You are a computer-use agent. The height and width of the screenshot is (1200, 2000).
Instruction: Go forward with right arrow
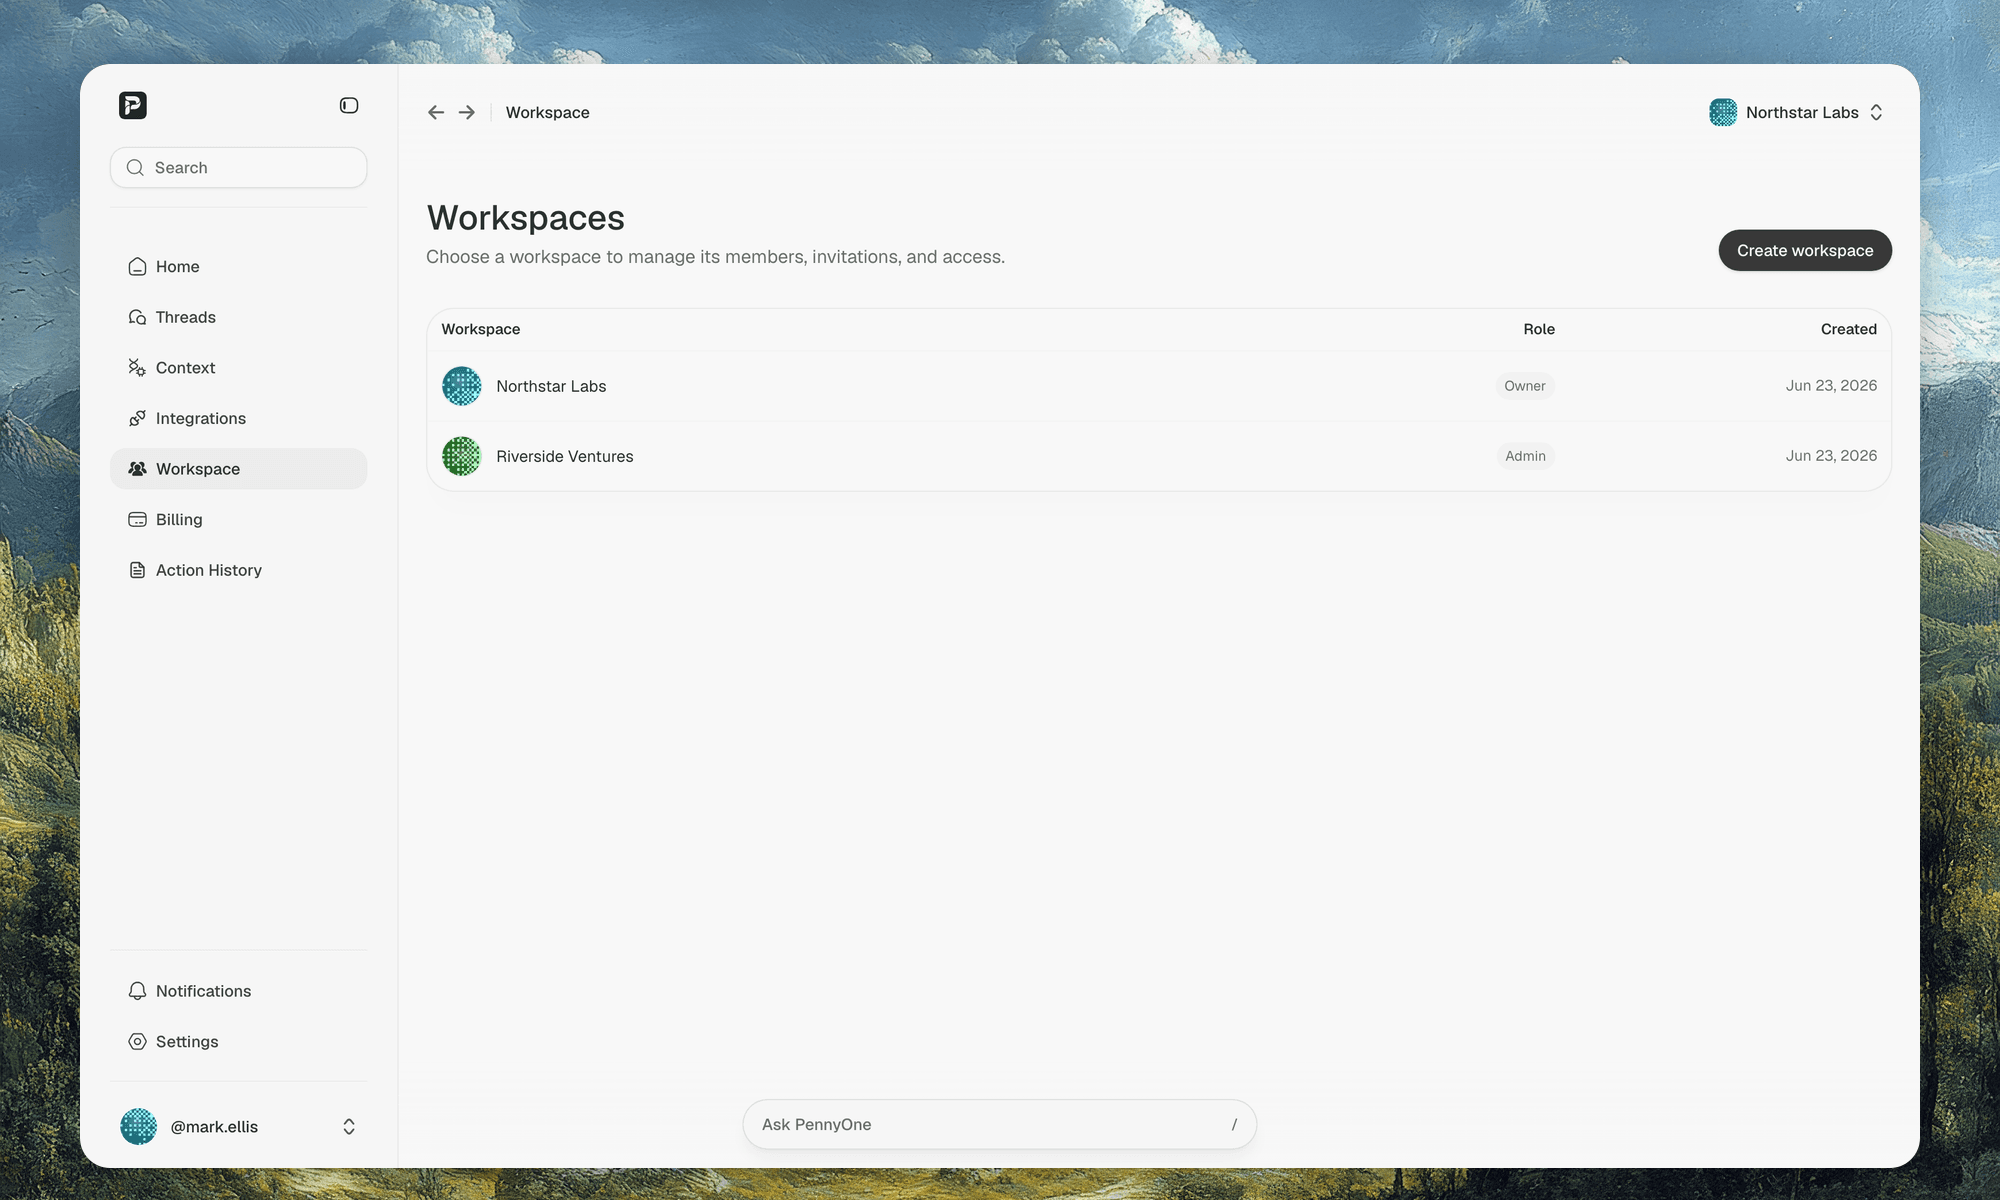[x=467, y=112]
